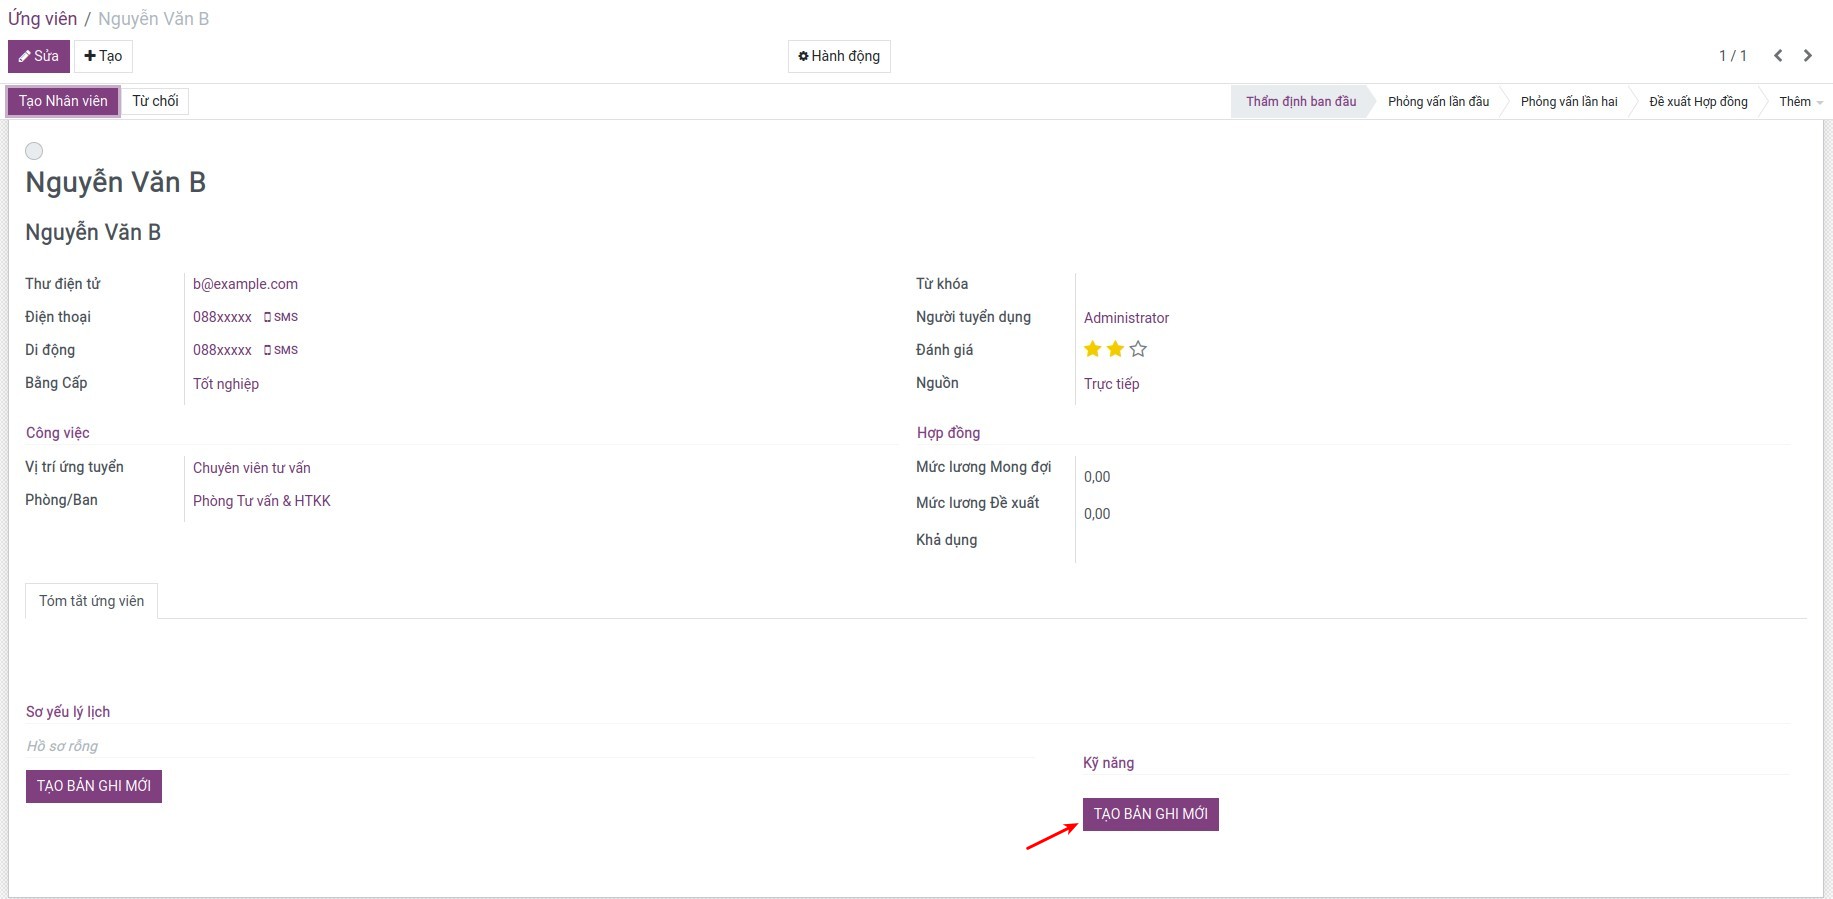Select the Phỏng vấn lần đầu stage
Image resolution: width=1833 pixels, height=899 pixels.
click(x=1438, y=101)
